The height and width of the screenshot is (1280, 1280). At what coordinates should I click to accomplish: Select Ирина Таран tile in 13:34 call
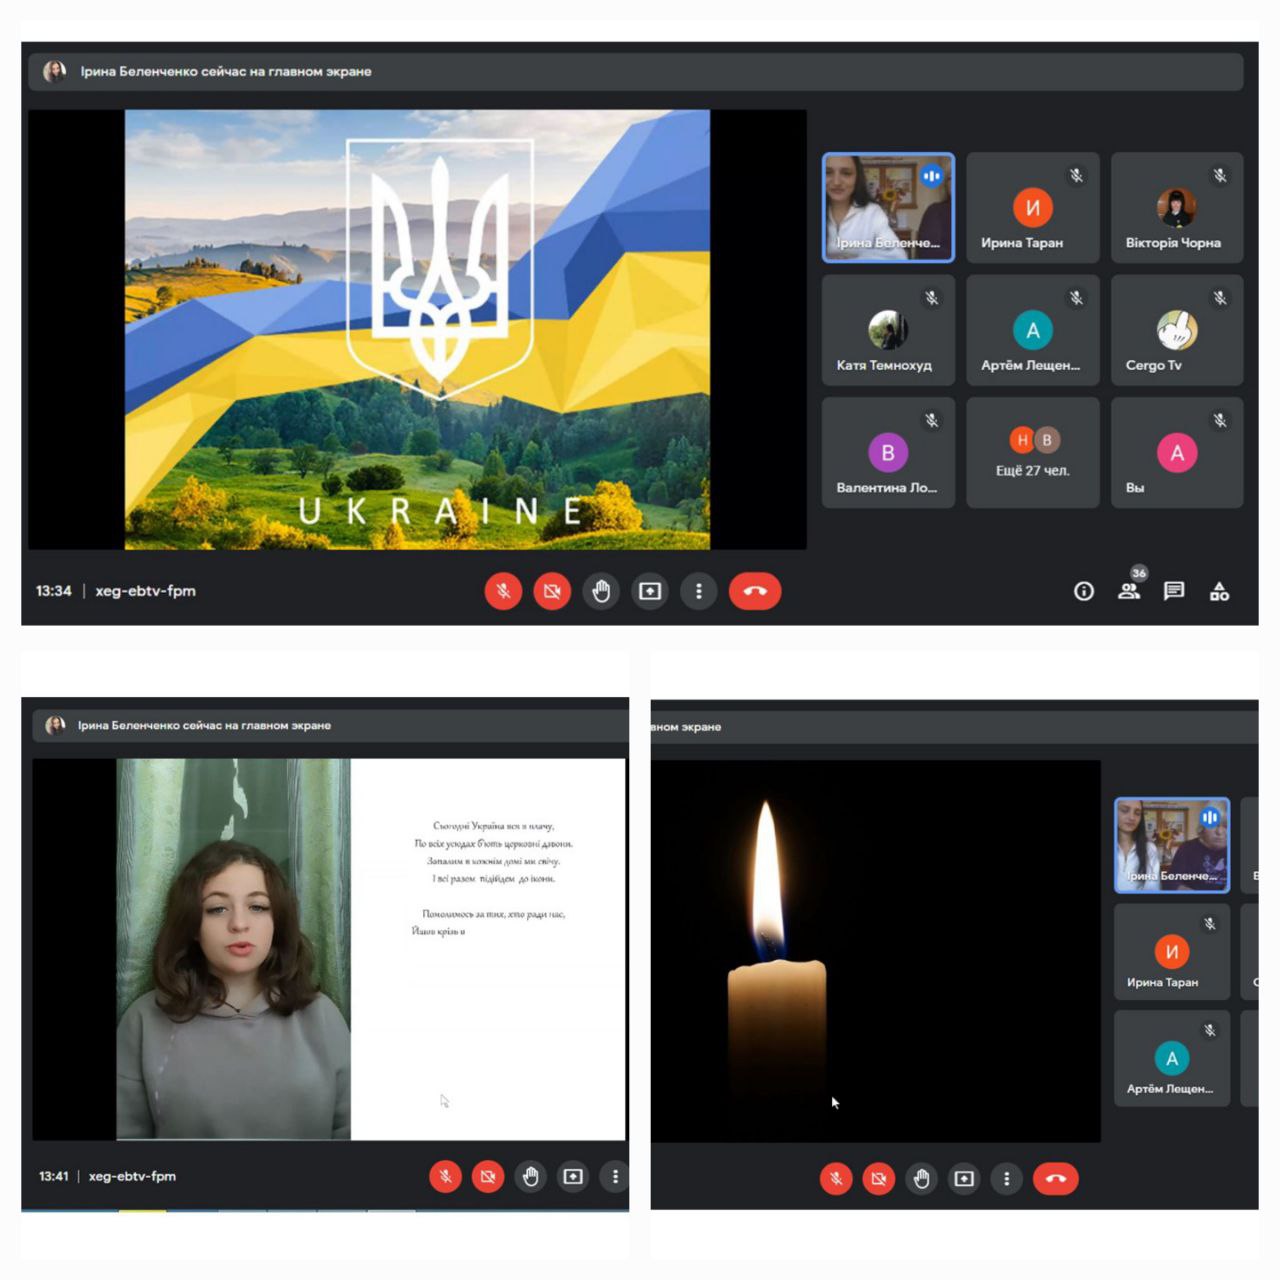1033,208
